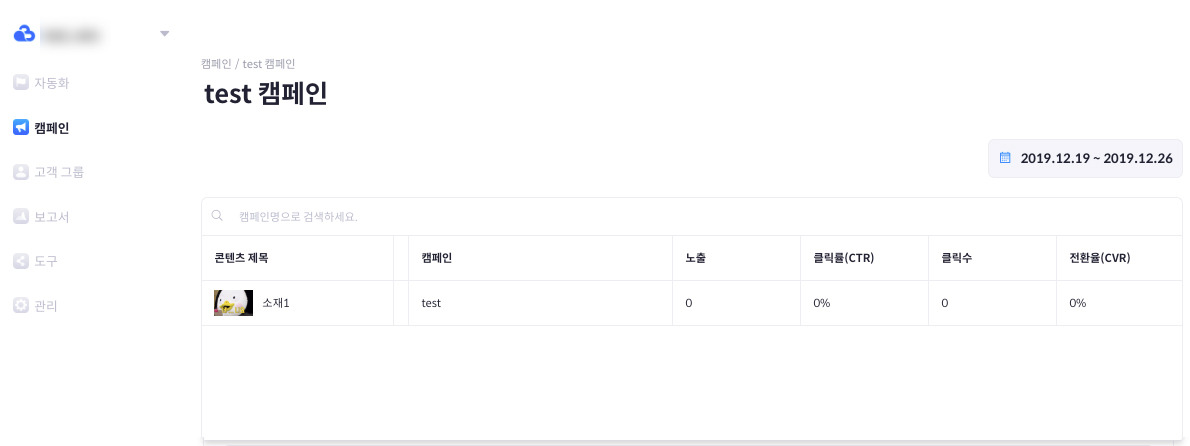
Task: Open the 2019.12.19 ~ 2019.12.26 date range
Action: tap(1085, 159)
